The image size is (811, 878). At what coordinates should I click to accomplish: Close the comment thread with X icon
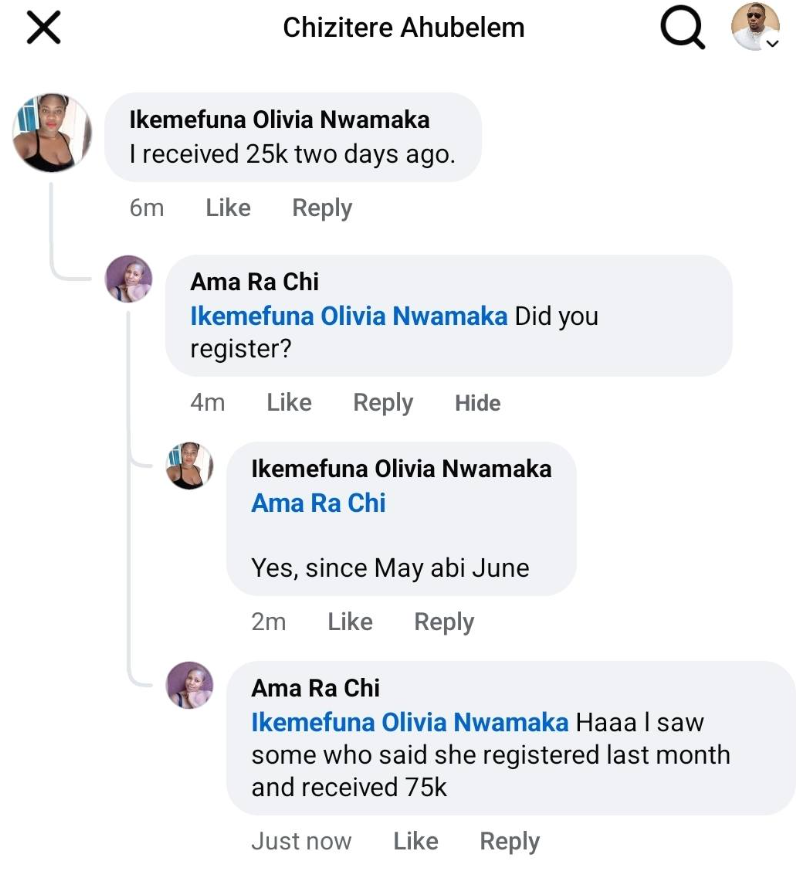point(43,28)
